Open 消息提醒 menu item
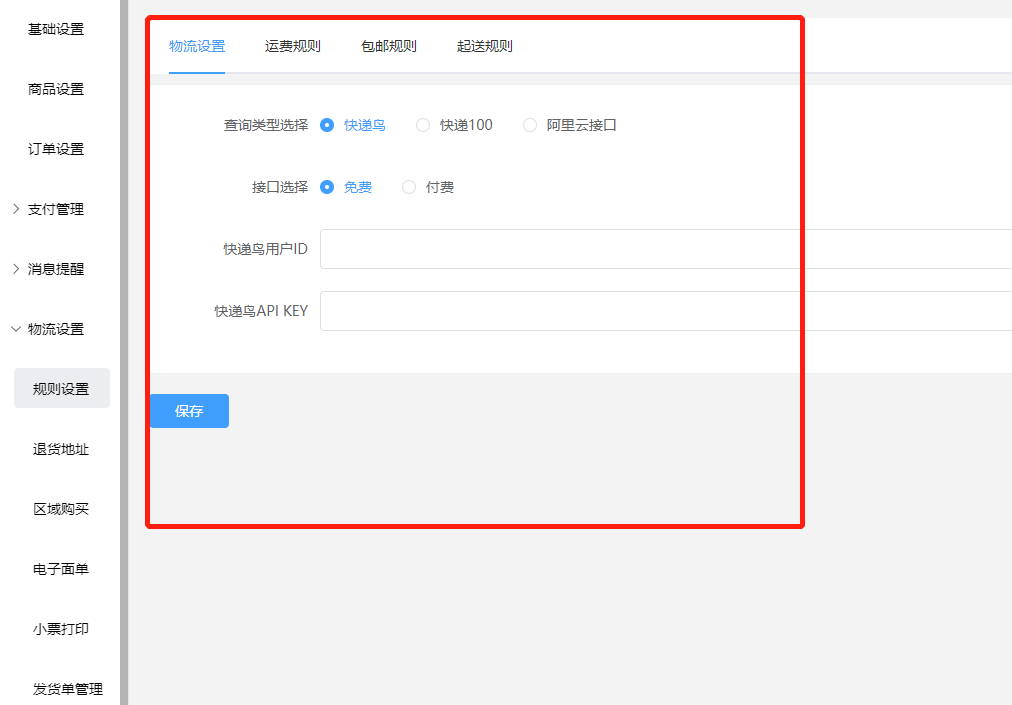The width and height of the screenshot is (1012, 705). coord(56,269)
